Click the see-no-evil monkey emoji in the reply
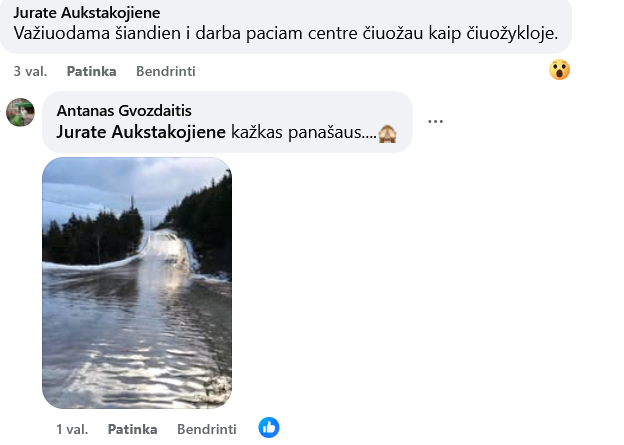The width and height of the screenshot is (624, 445). (x=387, y=133)
